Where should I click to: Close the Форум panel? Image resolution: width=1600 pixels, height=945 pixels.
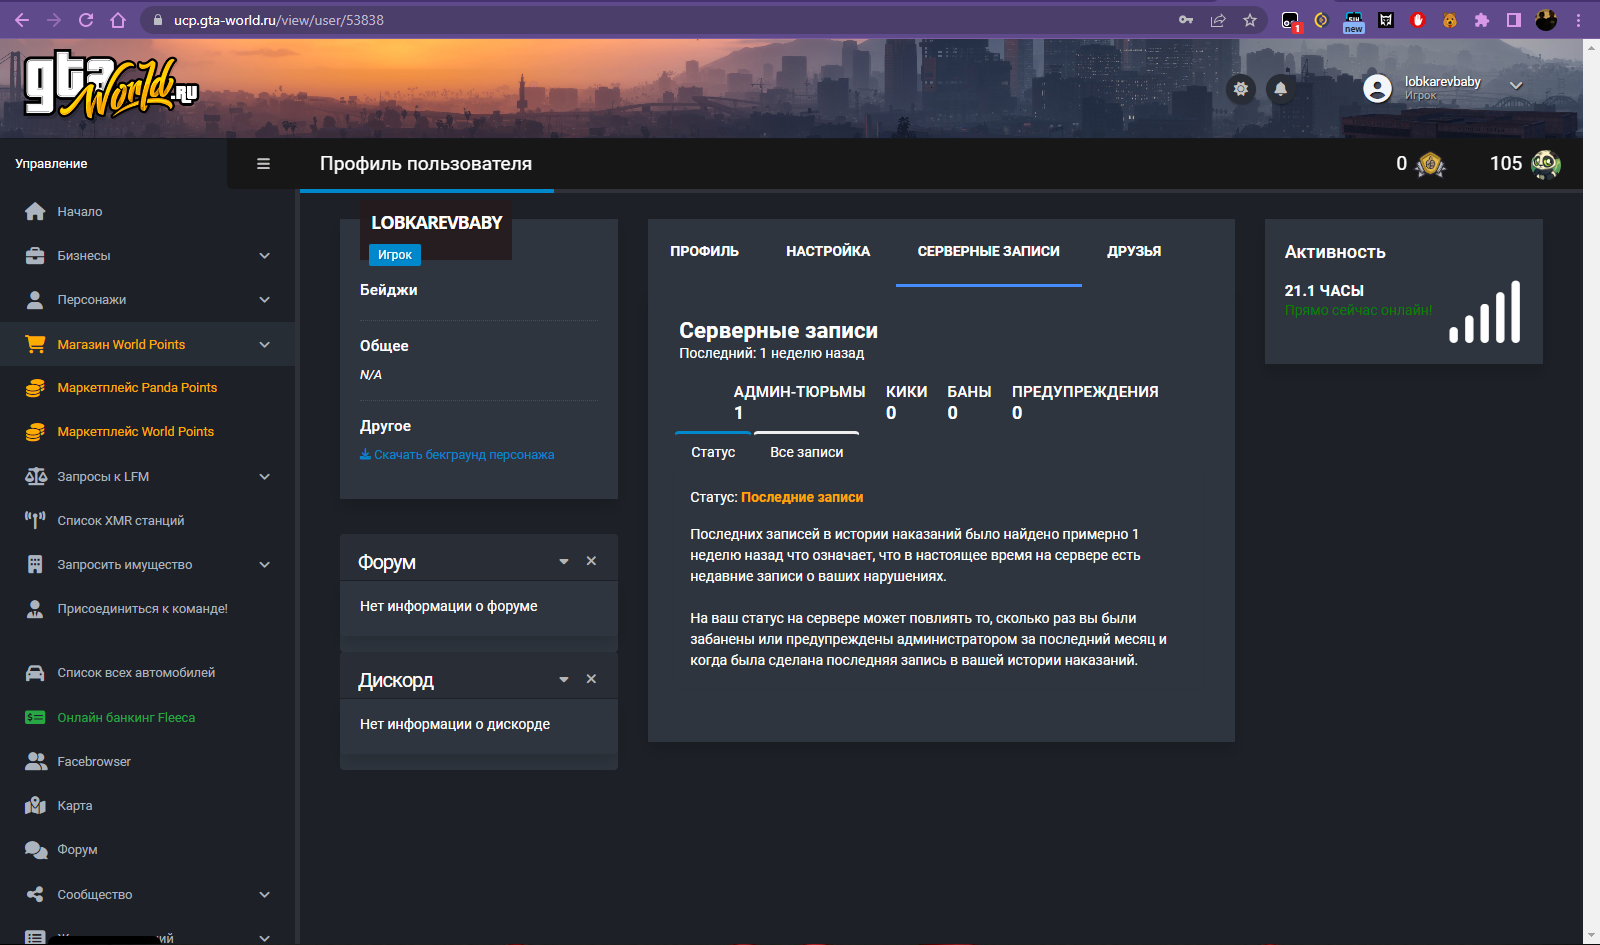click(591, 561)
